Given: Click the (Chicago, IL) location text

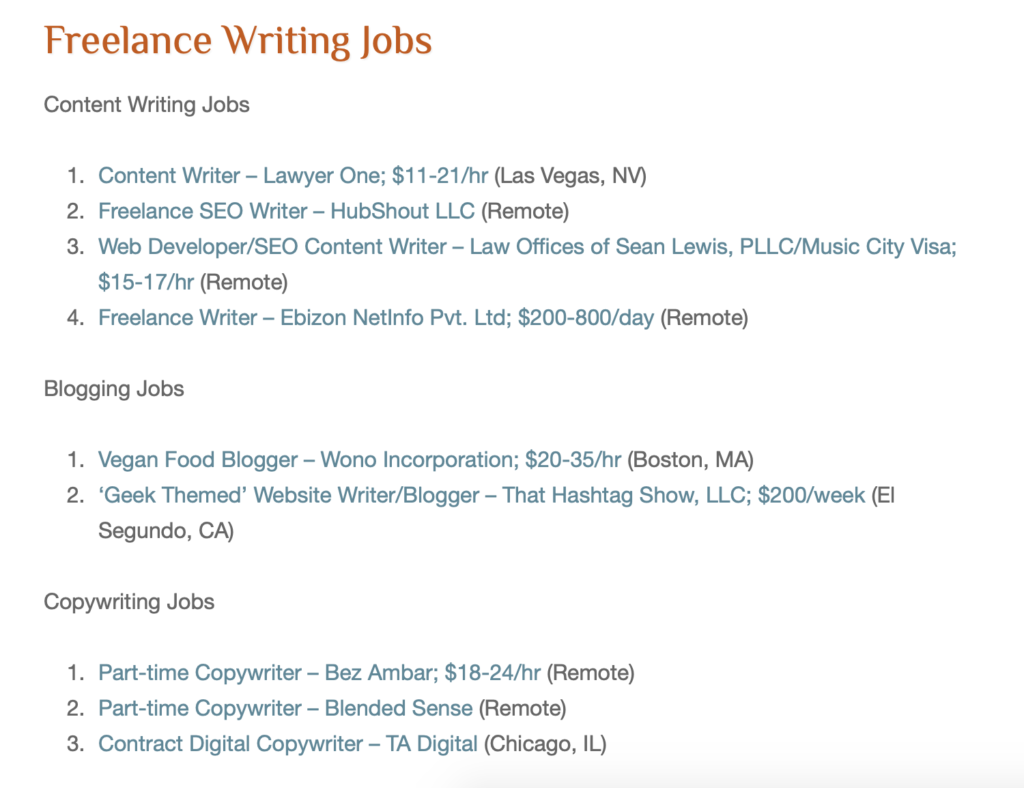Looking at the screenshot, I should pyautogui.click(x=545, y=744).
